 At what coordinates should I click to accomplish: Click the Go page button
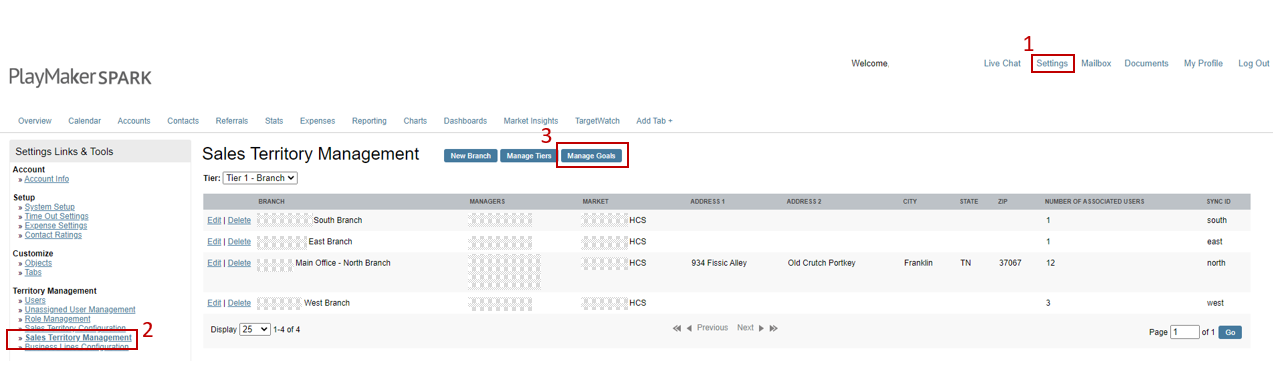(x=1230, y=332)
